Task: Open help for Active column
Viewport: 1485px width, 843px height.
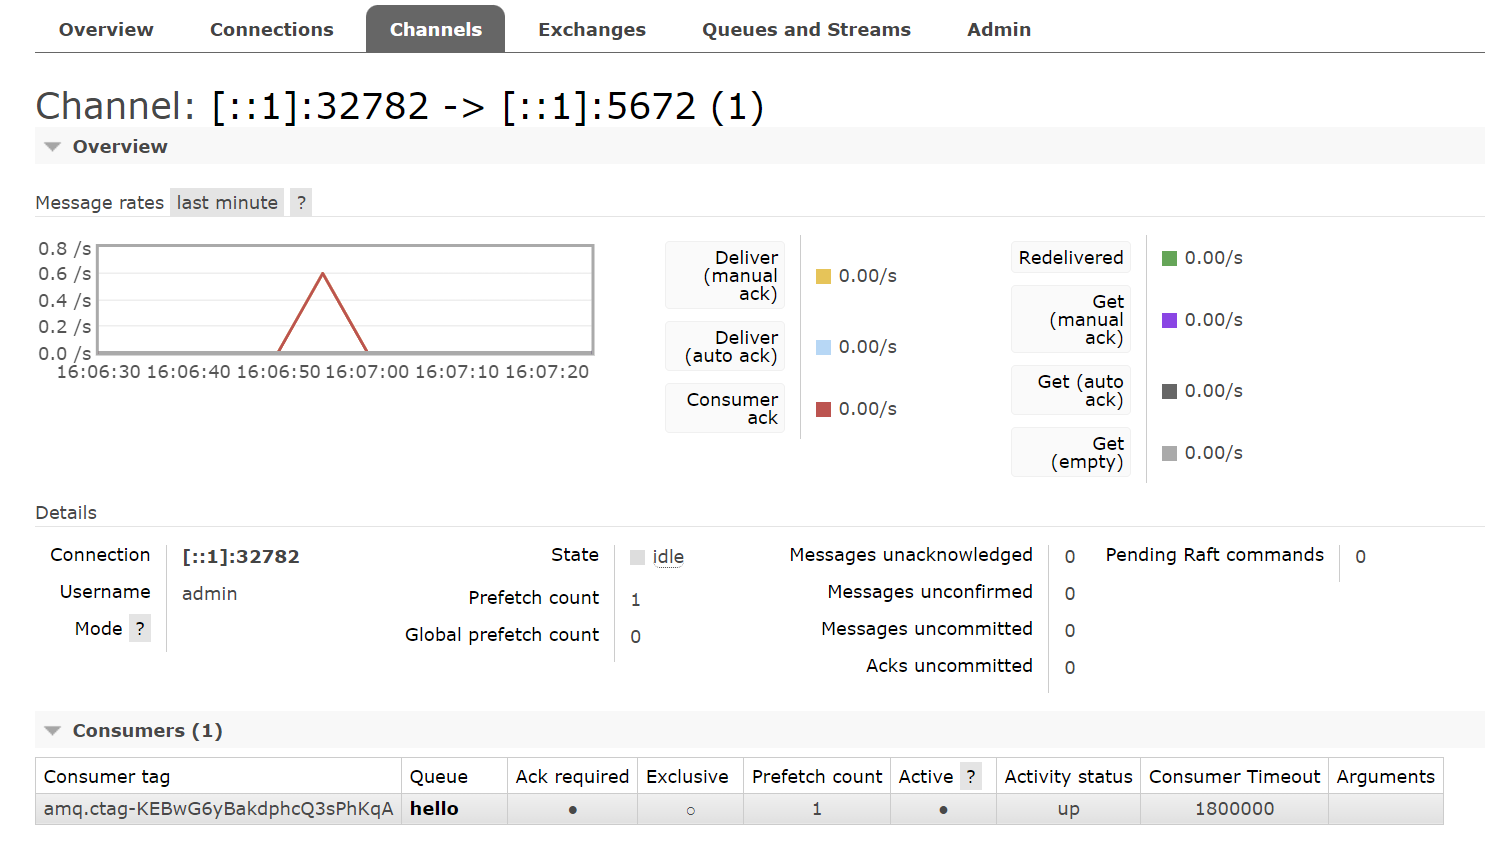Action: tap(970, 776)
